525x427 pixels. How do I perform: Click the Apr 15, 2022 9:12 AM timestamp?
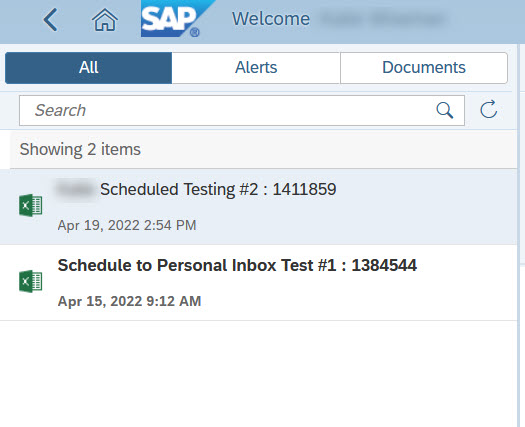click(129, 301)
